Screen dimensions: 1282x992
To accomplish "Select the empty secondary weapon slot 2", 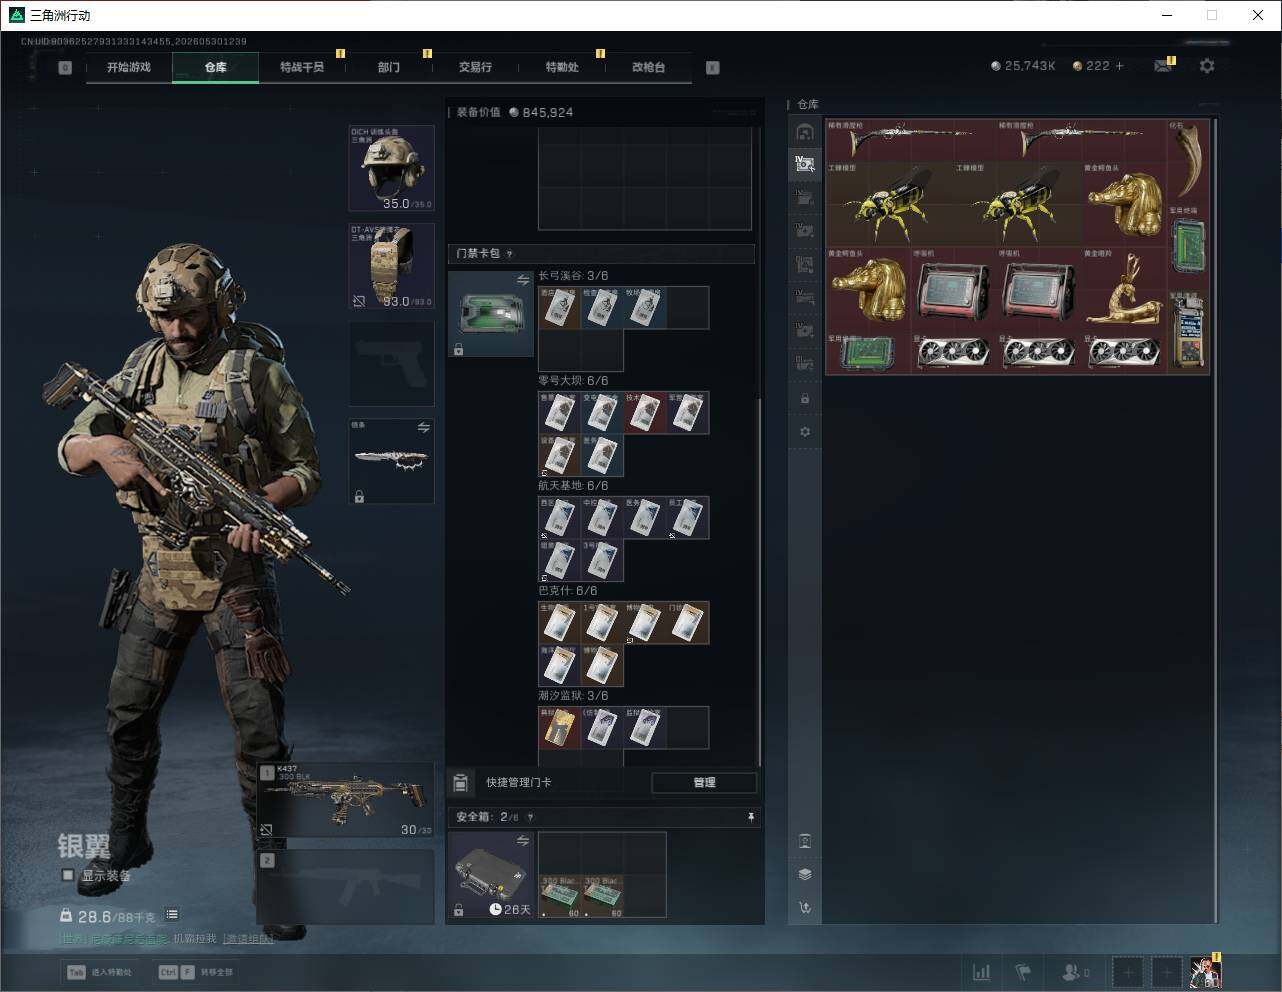I will [346, 887].
